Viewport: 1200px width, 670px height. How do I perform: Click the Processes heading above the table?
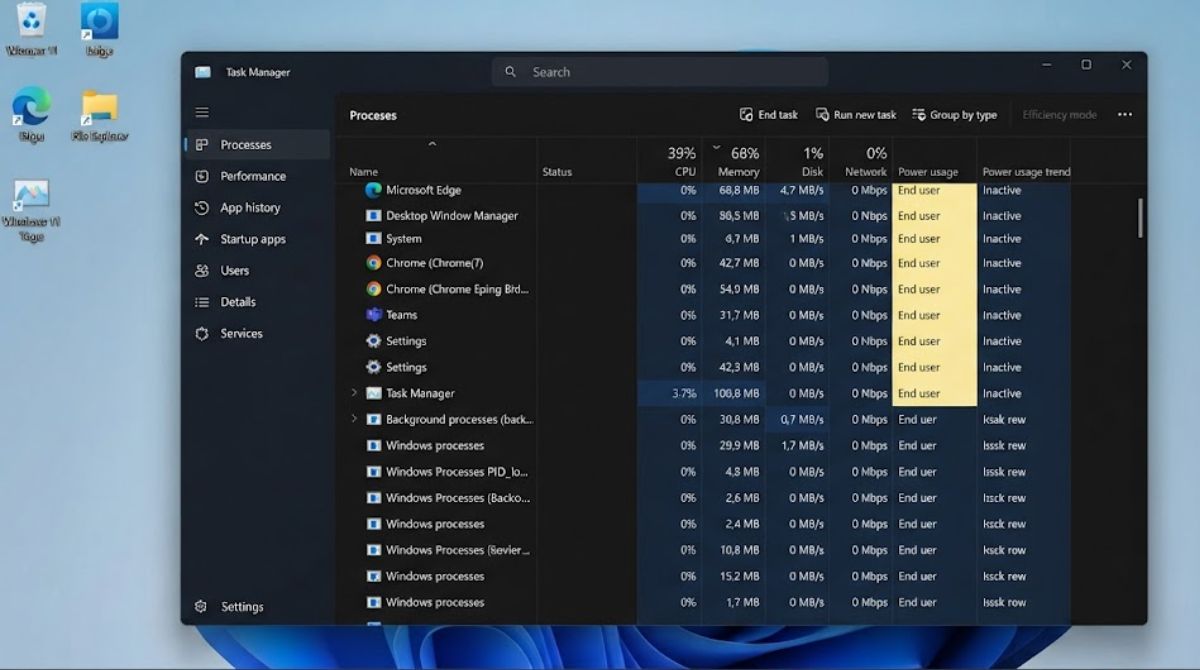coord(373,115)
